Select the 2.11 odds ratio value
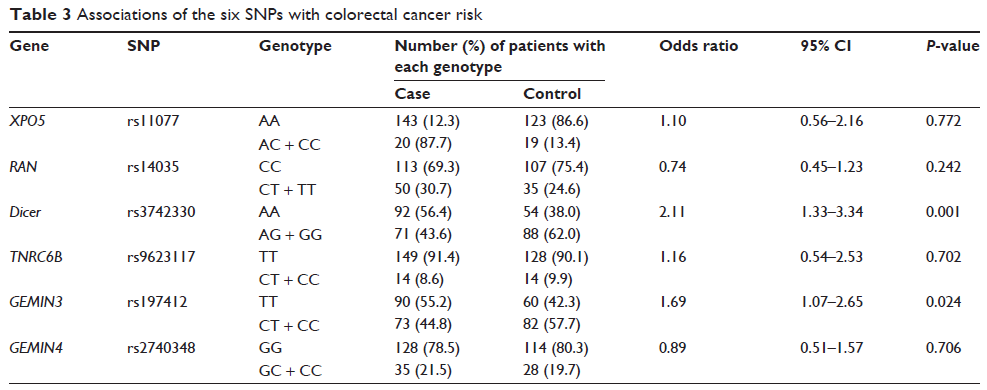987x390 pixels. click(x=672, y=213)
